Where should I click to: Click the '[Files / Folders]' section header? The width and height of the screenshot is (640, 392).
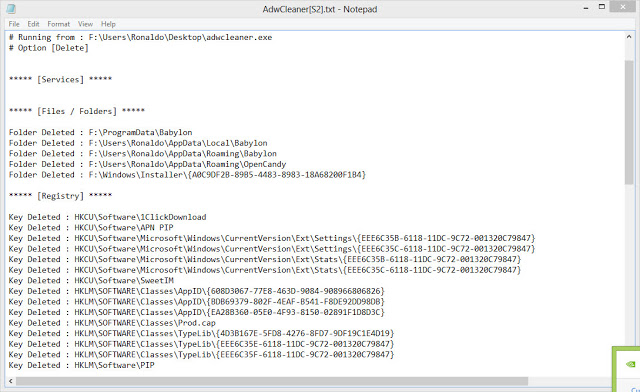[77, 111]
